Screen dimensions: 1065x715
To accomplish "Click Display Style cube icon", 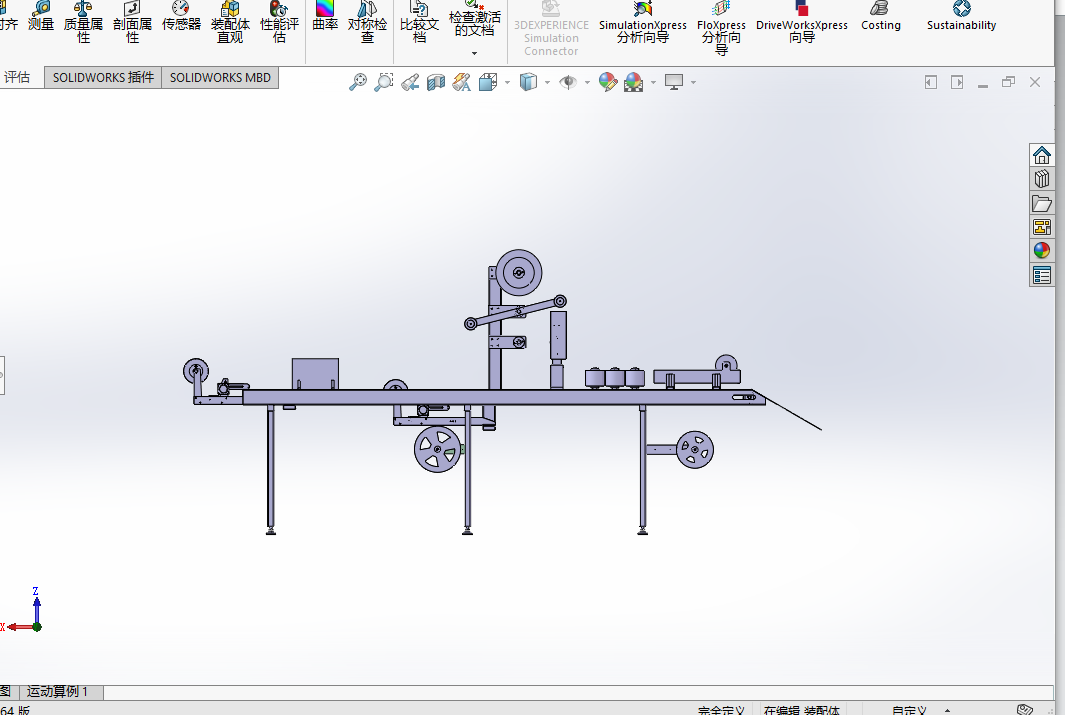I will point(528,82).
